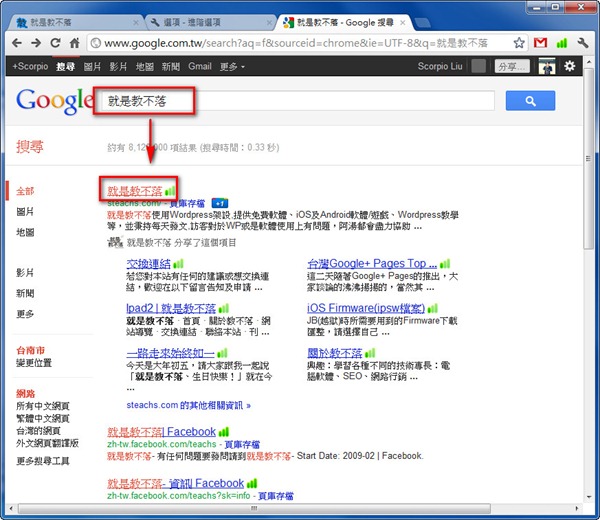Viewport: 600px width, 520px height.
Task: Bookmark this page with the star icon
Action: click(519, 43)
